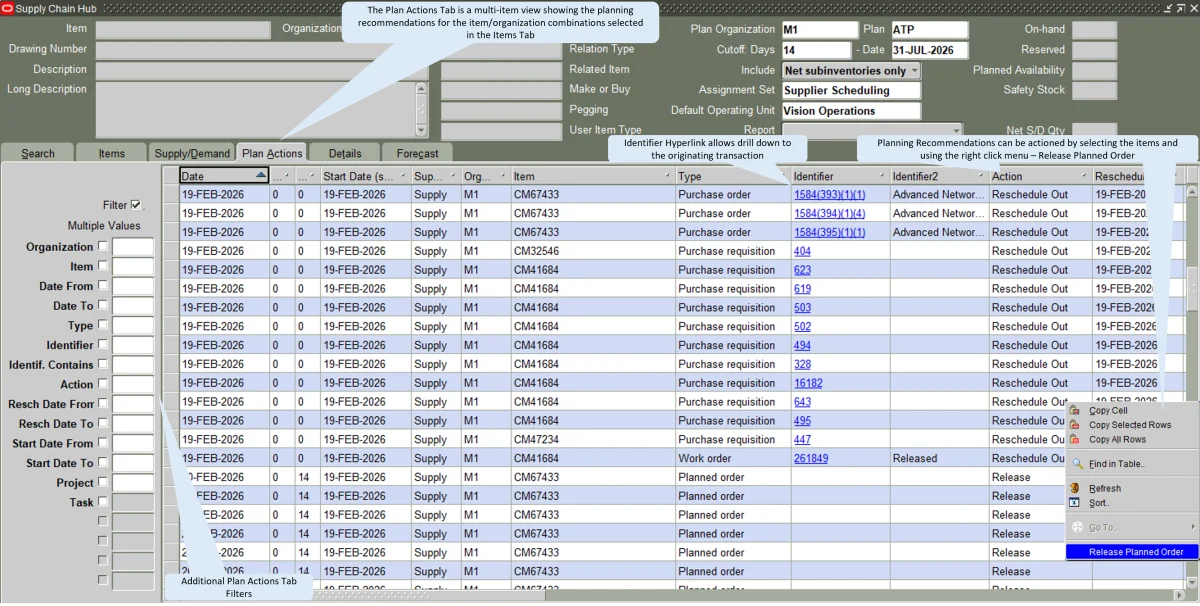Click the Default Operating Unit field

click(850, 111)
